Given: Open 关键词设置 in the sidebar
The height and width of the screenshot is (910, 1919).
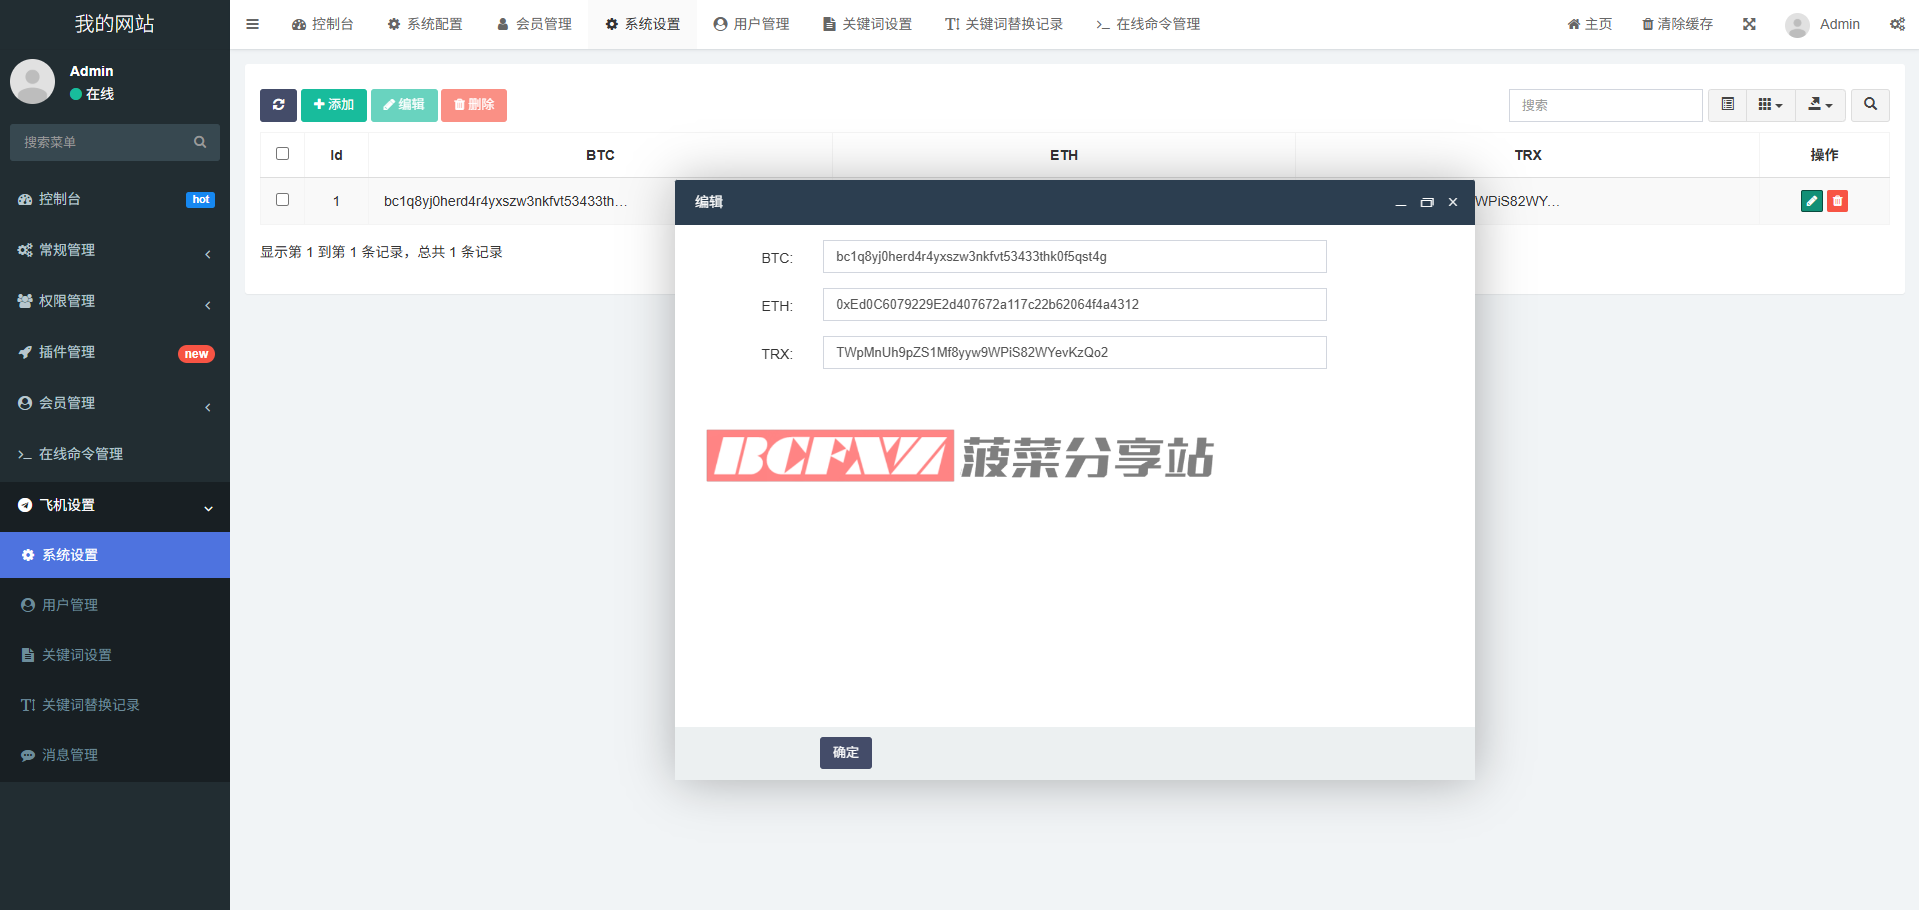Looking at the screenshot, I should click(77, 655).
